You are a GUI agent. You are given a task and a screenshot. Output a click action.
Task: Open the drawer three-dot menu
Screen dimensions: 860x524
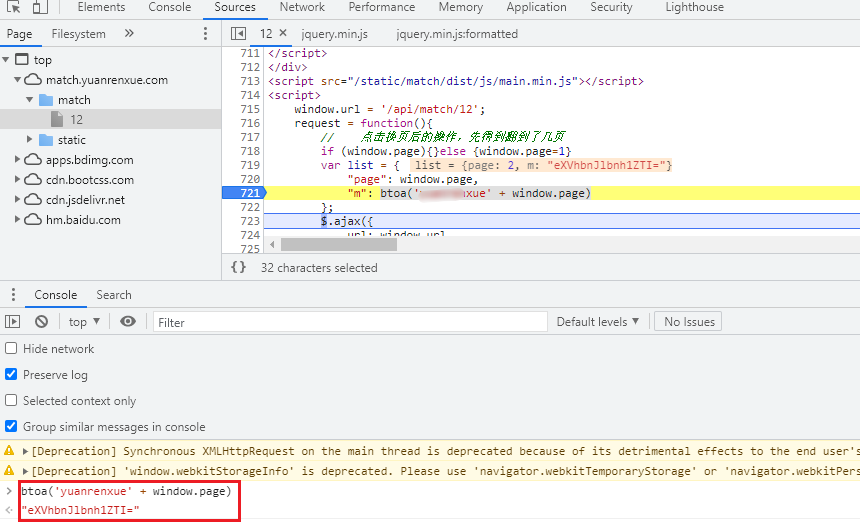pyautogui.click(x=13, y=295)
